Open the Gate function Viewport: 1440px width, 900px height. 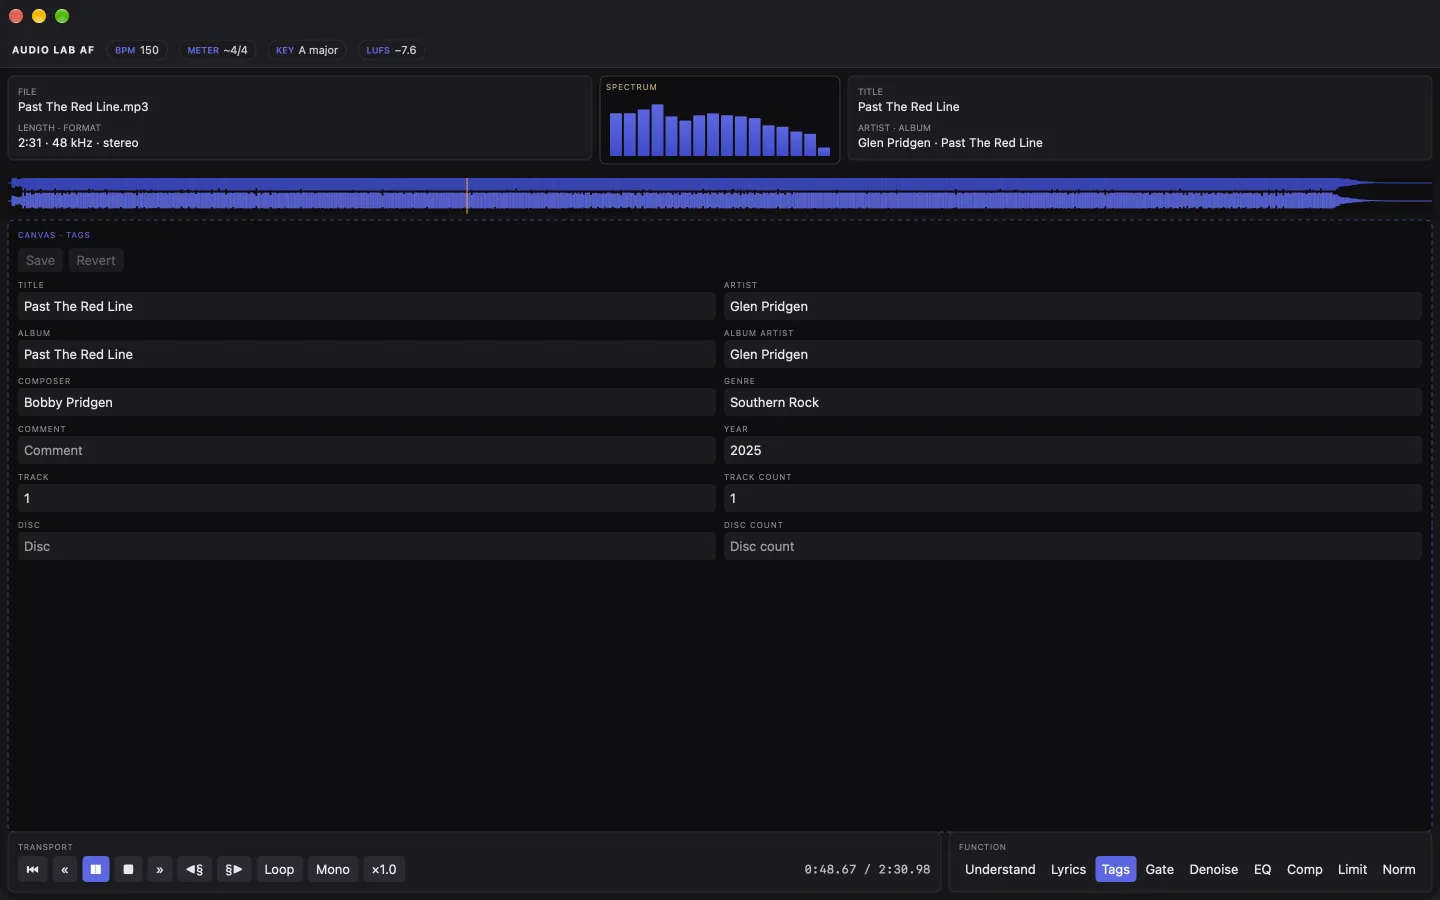pyautogui.click(x=1160, y=870)
